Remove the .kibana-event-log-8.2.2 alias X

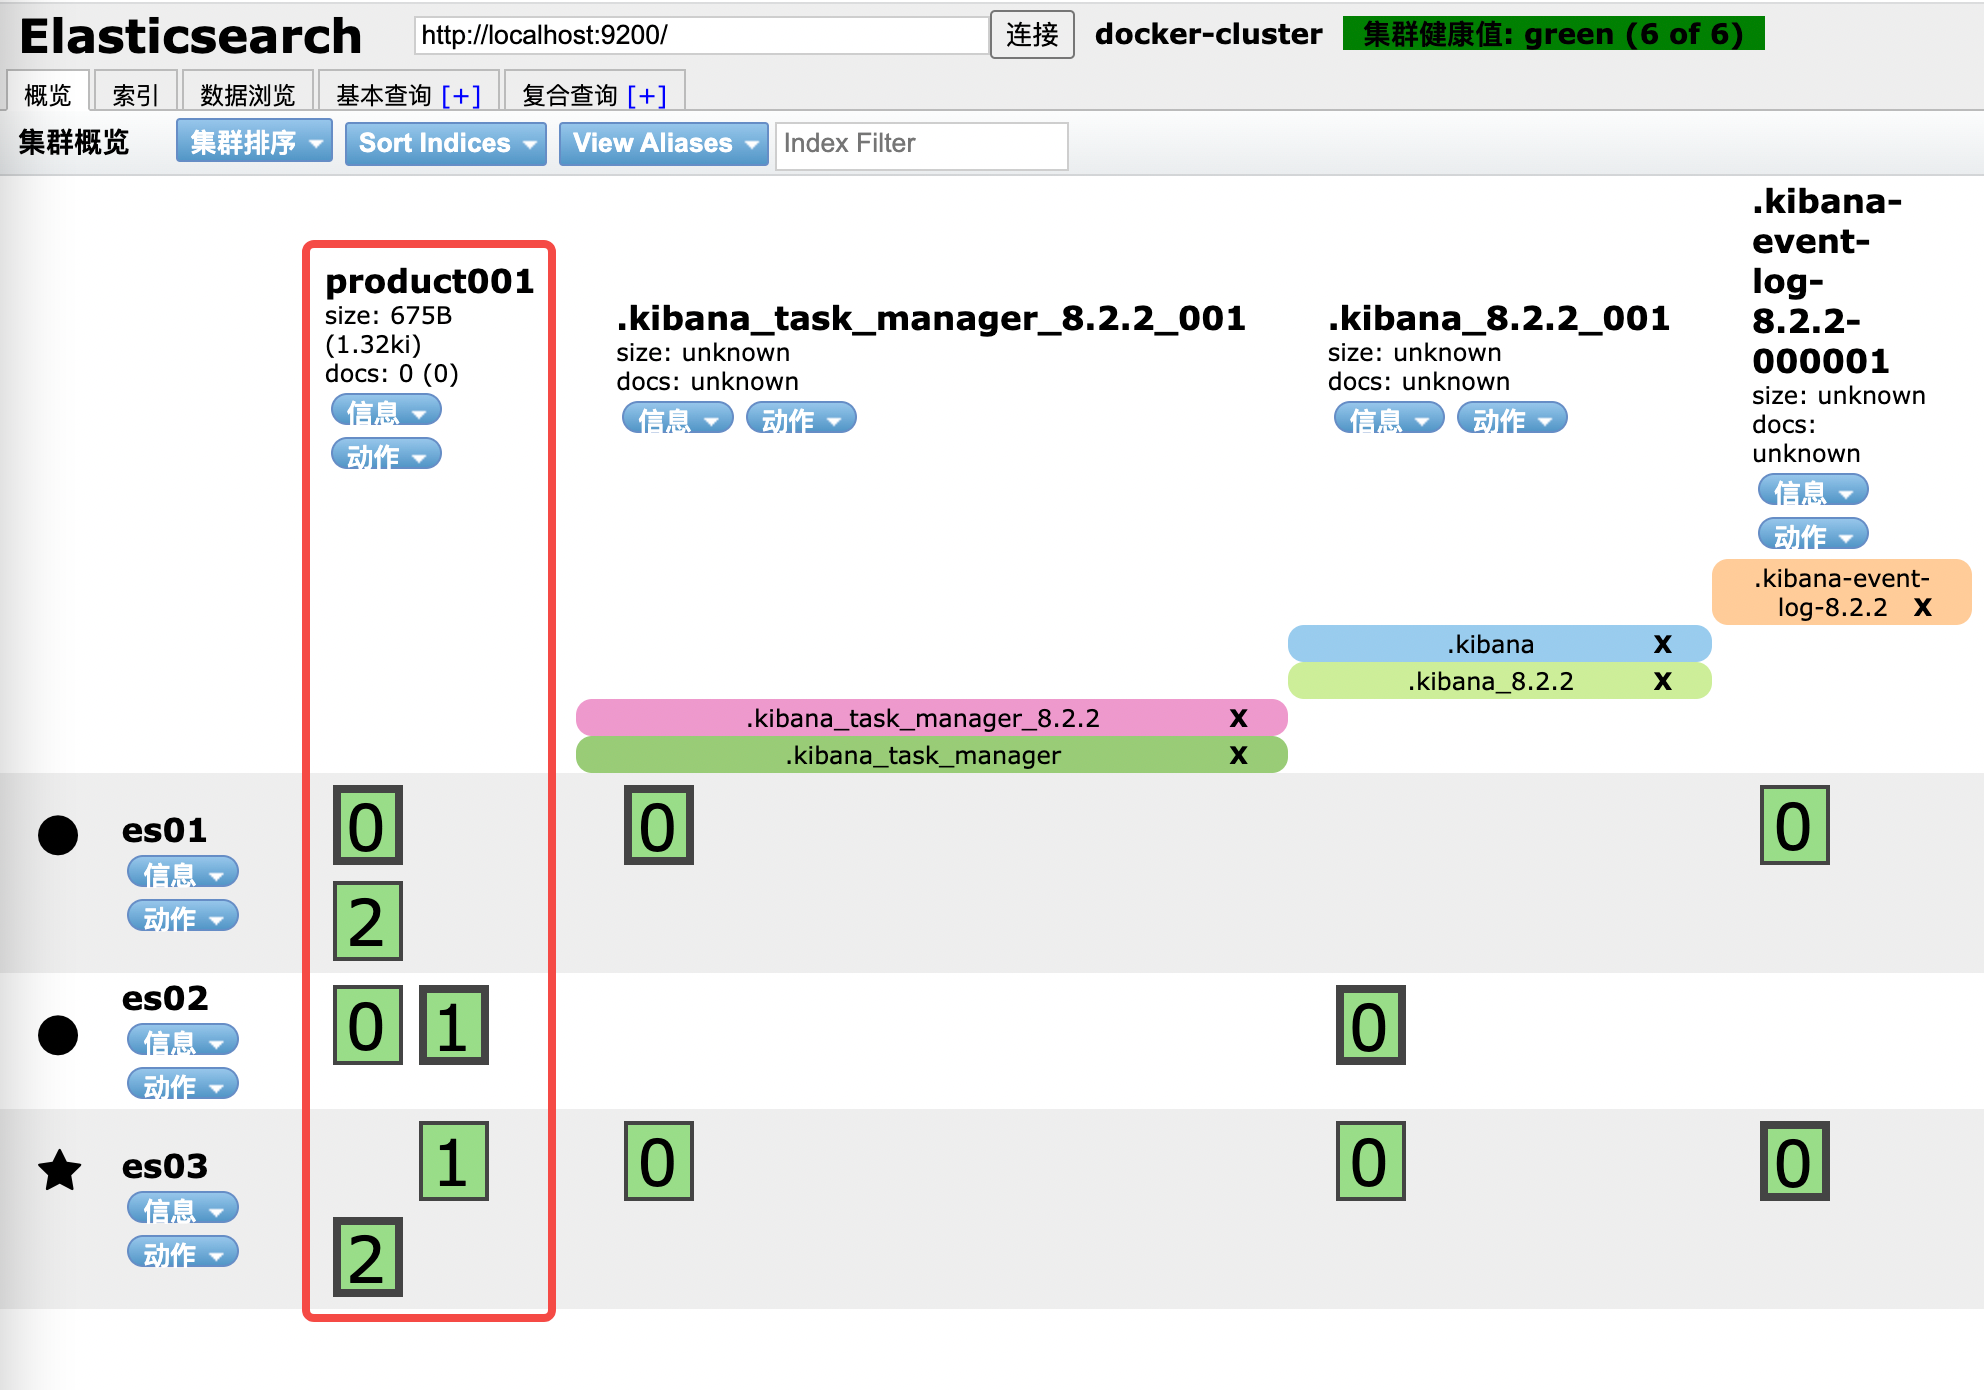tap(1922, 606)
